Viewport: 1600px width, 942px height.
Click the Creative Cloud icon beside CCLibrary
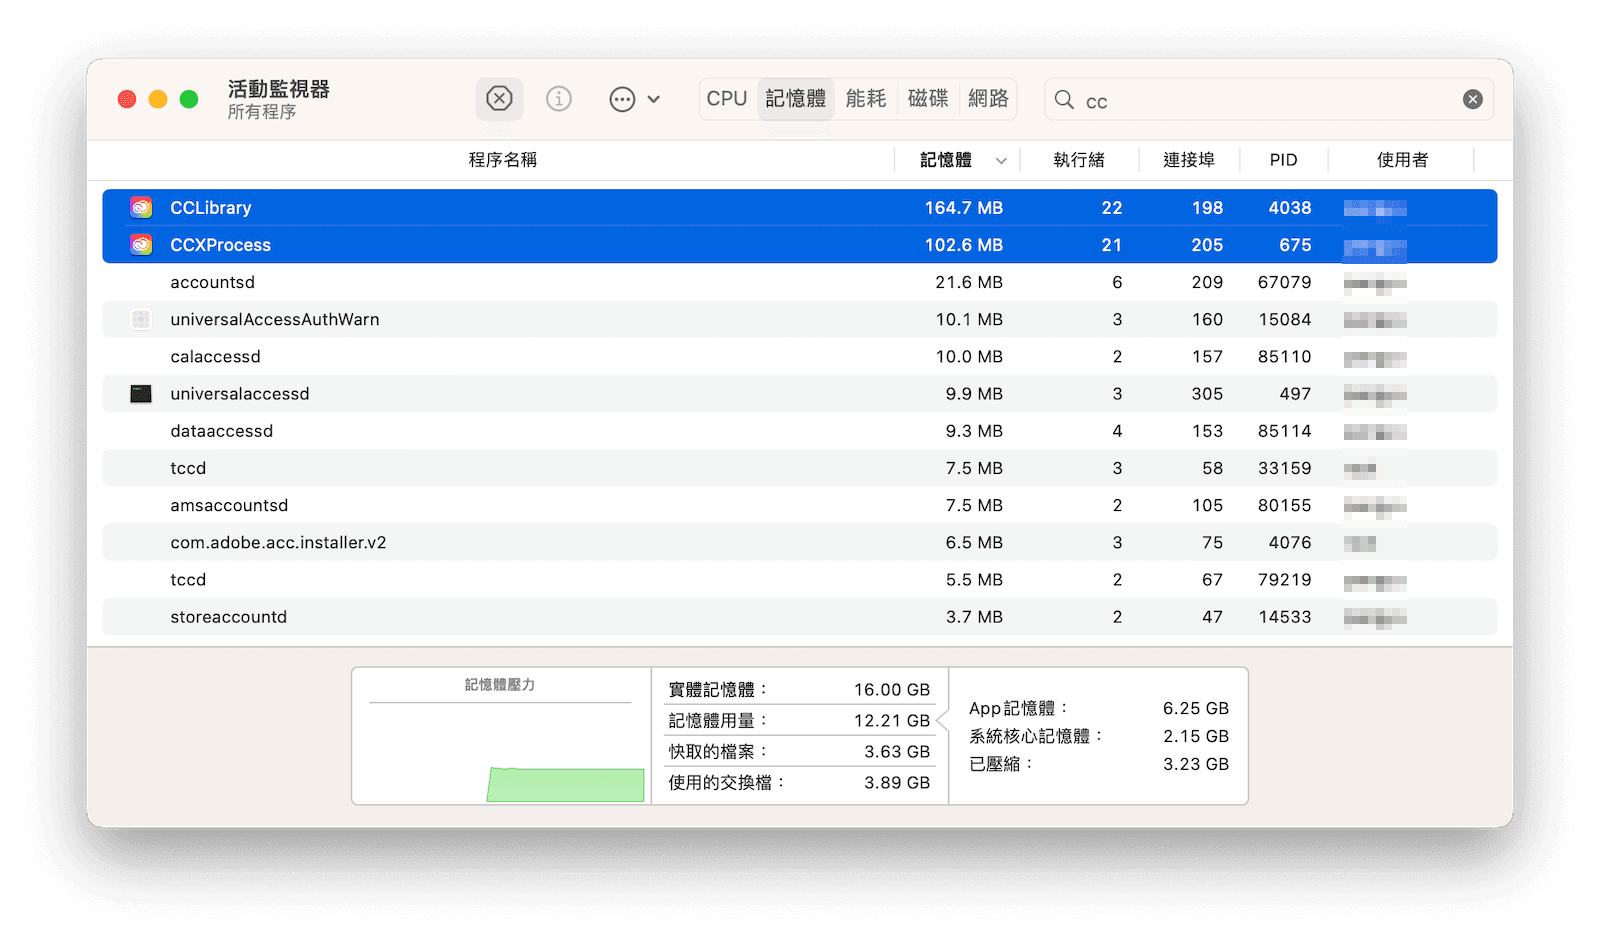pyautogui.click(x=141, y=208)
